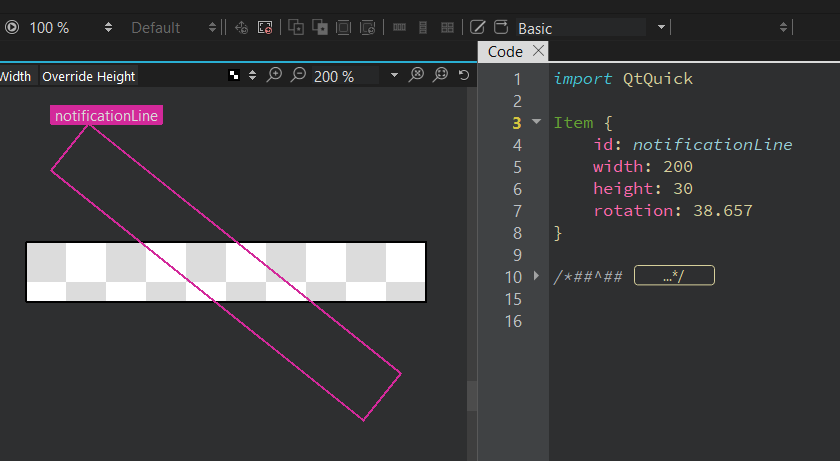840x461 pixels.
Task: Click the edit pencil square icon
Action: (477, 27)
